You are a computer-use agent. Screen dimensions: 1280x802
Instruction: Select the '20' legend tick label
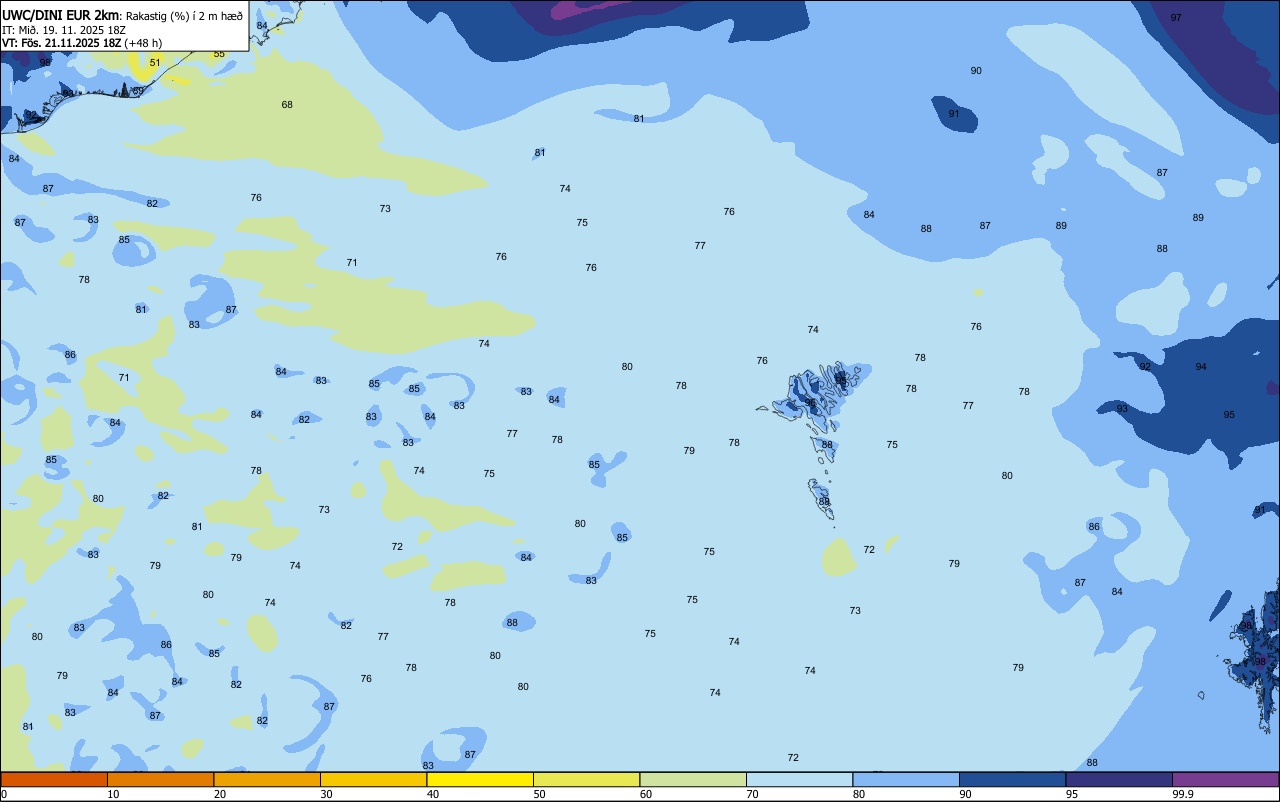[220, 794]
